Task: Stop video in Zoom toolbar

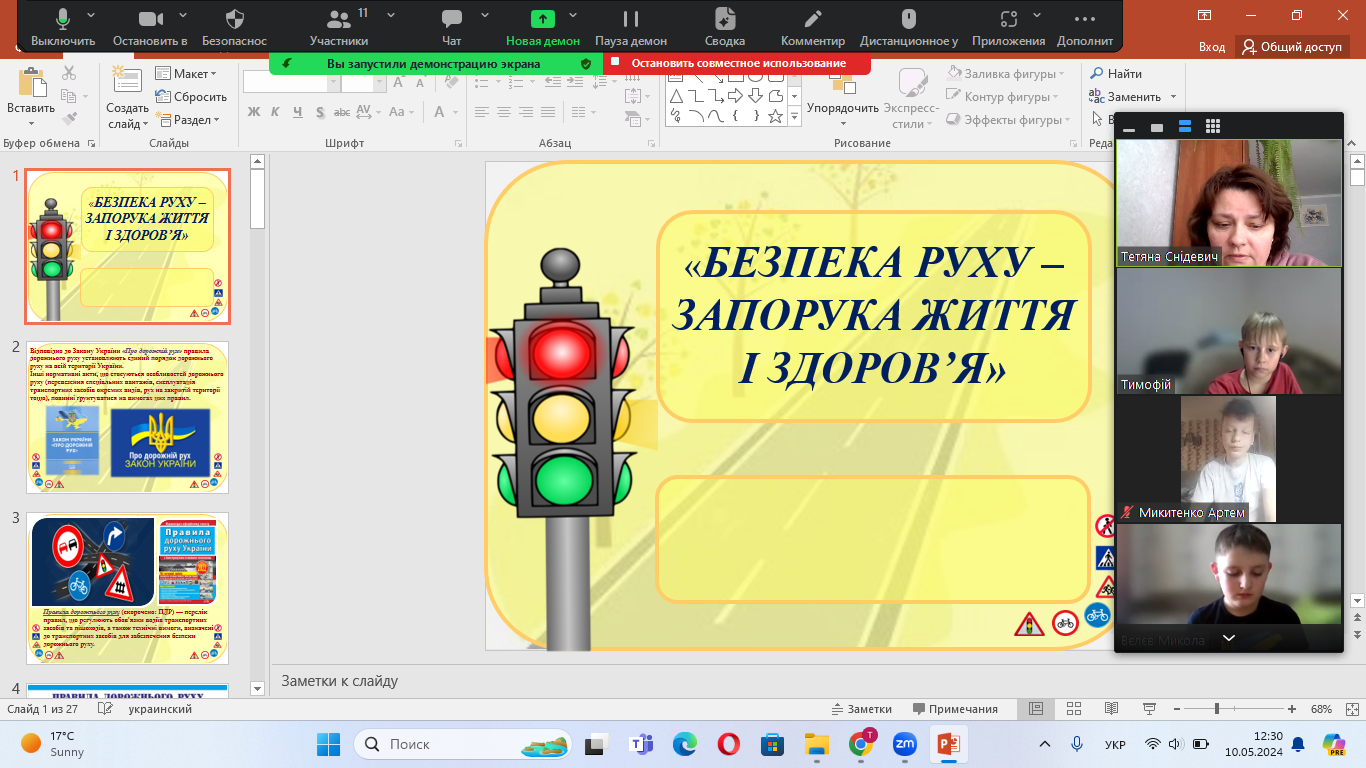Action: point(150,26)
